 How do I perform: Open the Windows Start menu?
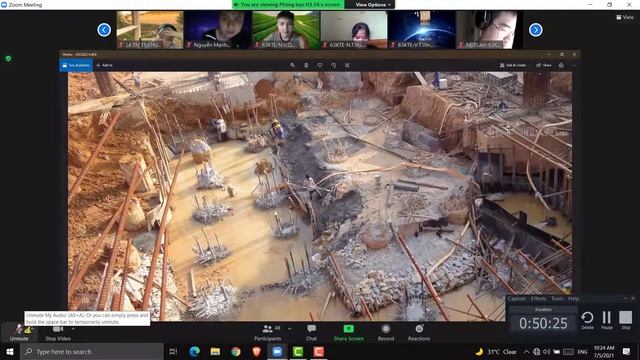click(x=10, y=351)
